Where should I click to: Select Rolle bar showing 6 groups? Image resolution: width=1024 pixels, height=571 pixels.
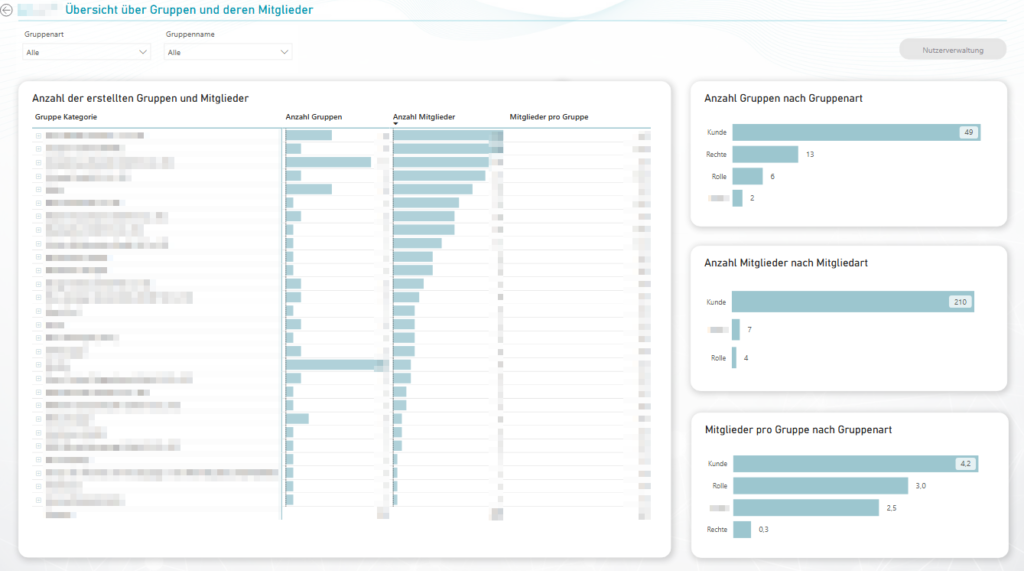[747, 176]
